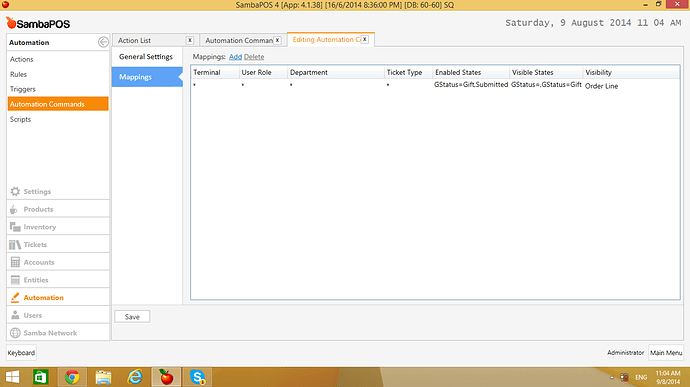Open the Automation section pencil icon
This screenshot has height=387, width=690.
tap(15, 298)
